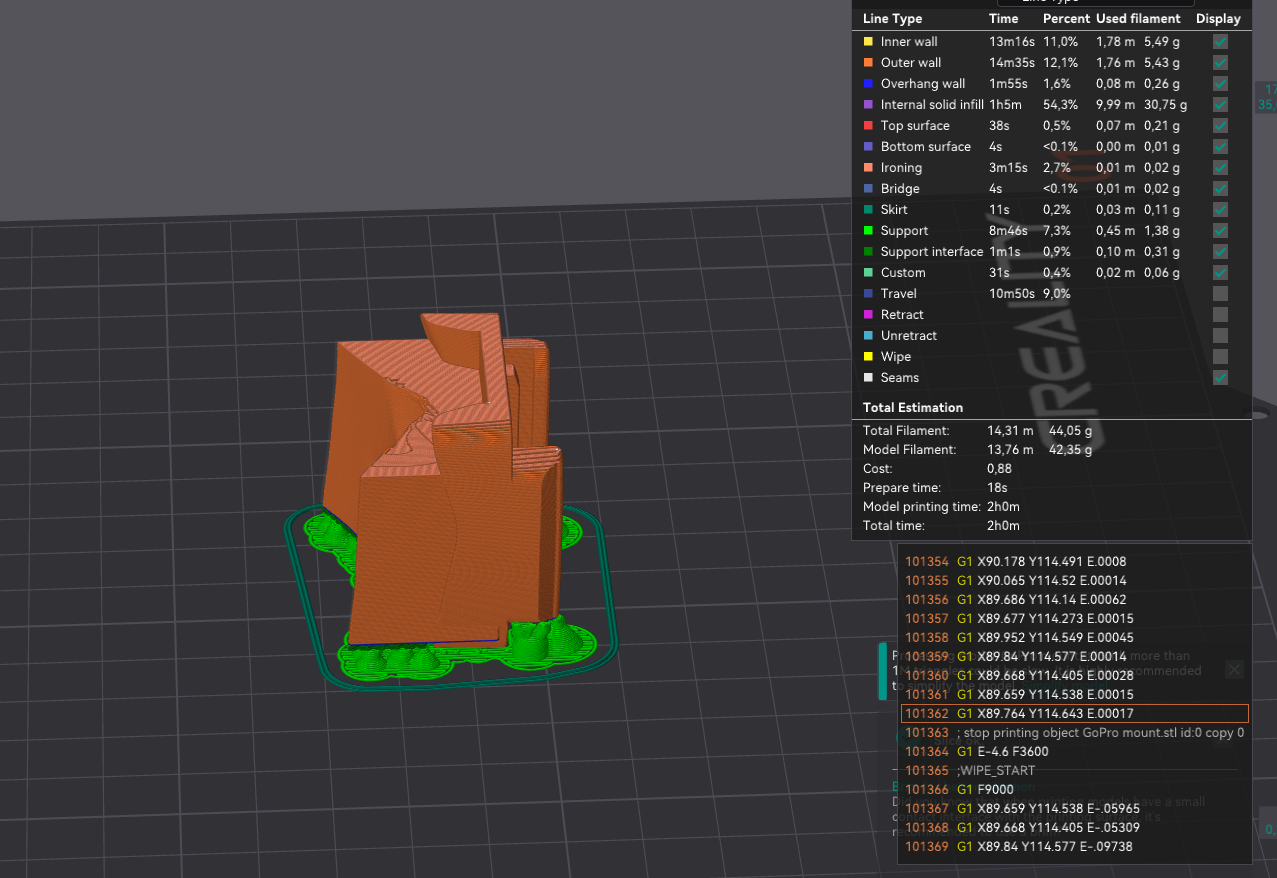Select the stop printing object comment line
The width and height of the screenshot is (1277, 878).
[x=1075, y=733]
